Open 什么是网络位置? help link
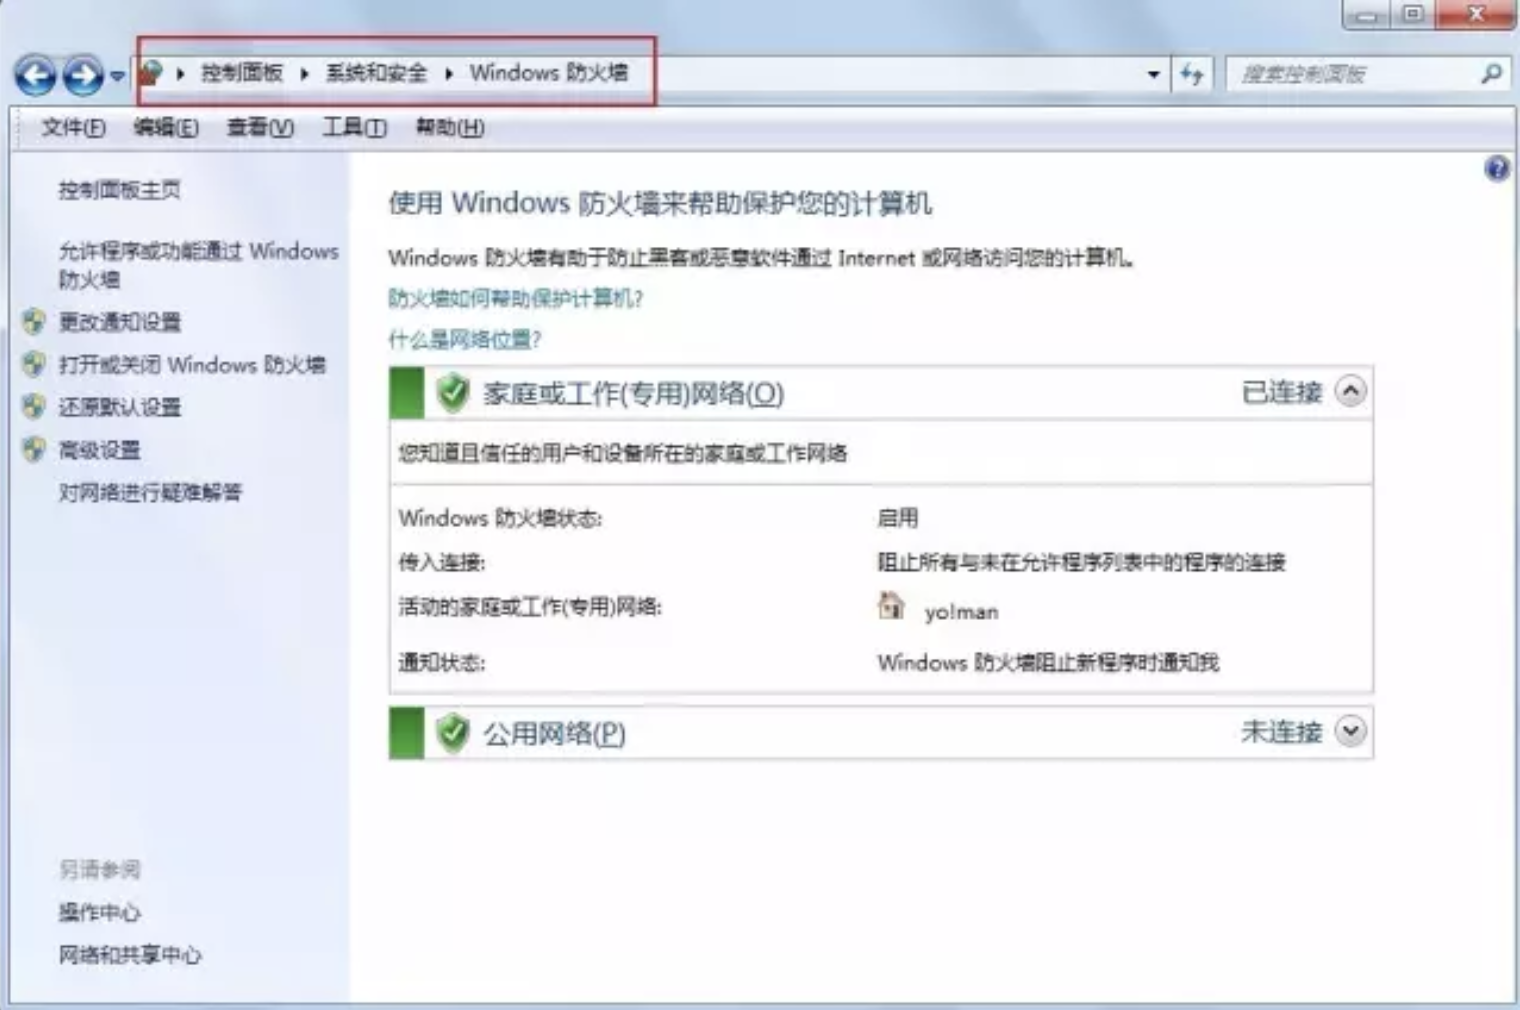The width and height of the screenshot is (1520, 1010). (x=464, y=339)
